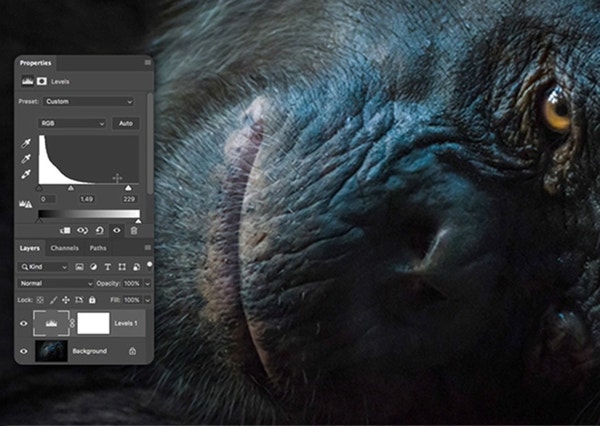Pick the white point eyedropper
600x426 pixels.
tap(26, 174)
